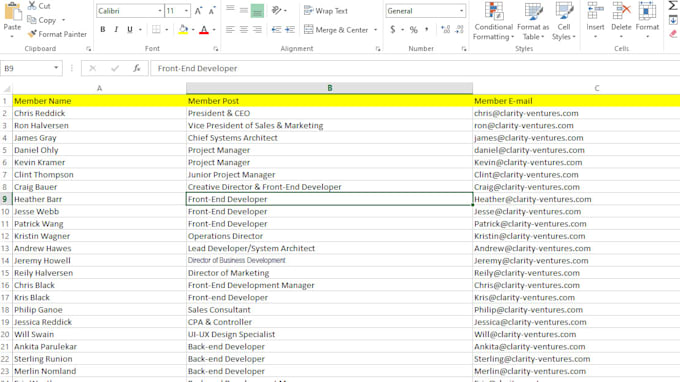
Task: Open borders dropdown arrow
Action: coord(167,29)
